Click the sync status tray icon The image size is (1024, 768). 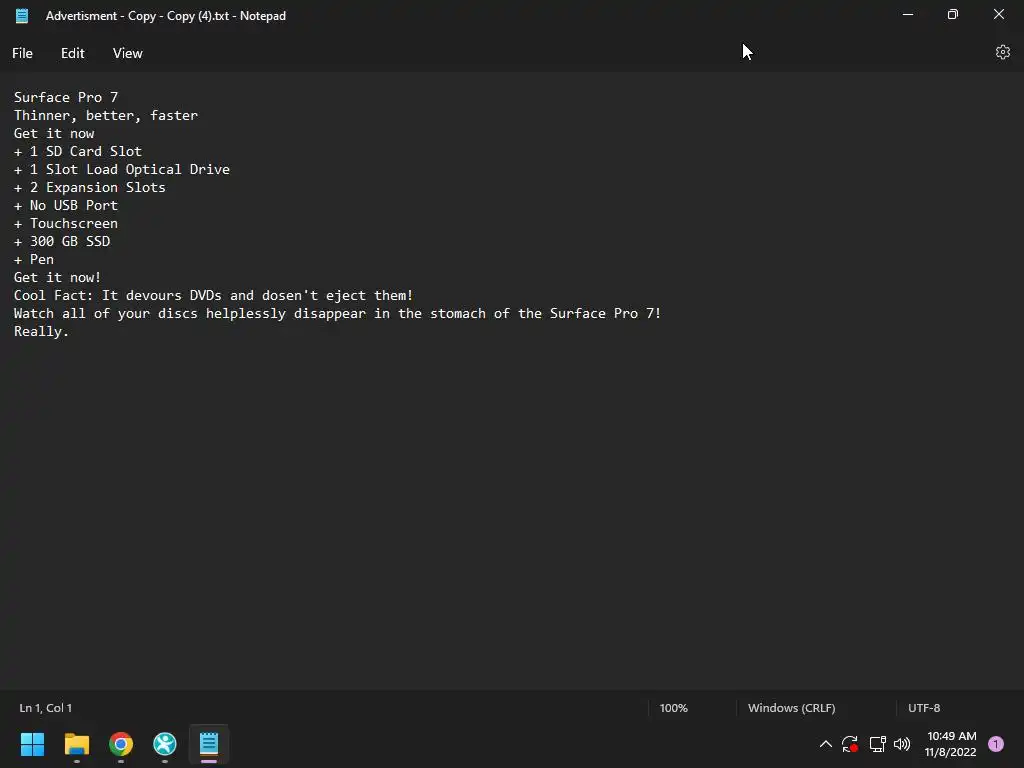(x=850, y=744)
